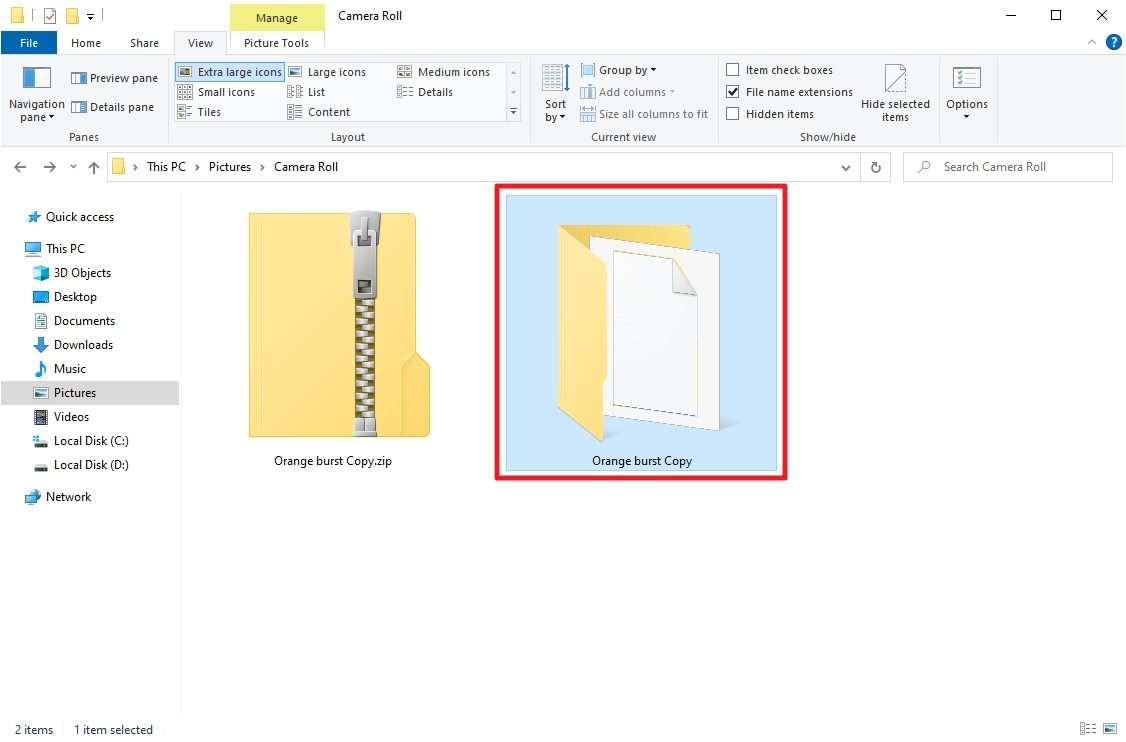The image size is (1126, 742).
Task: Open the Help question mark icon
Action: [1114, 43]
